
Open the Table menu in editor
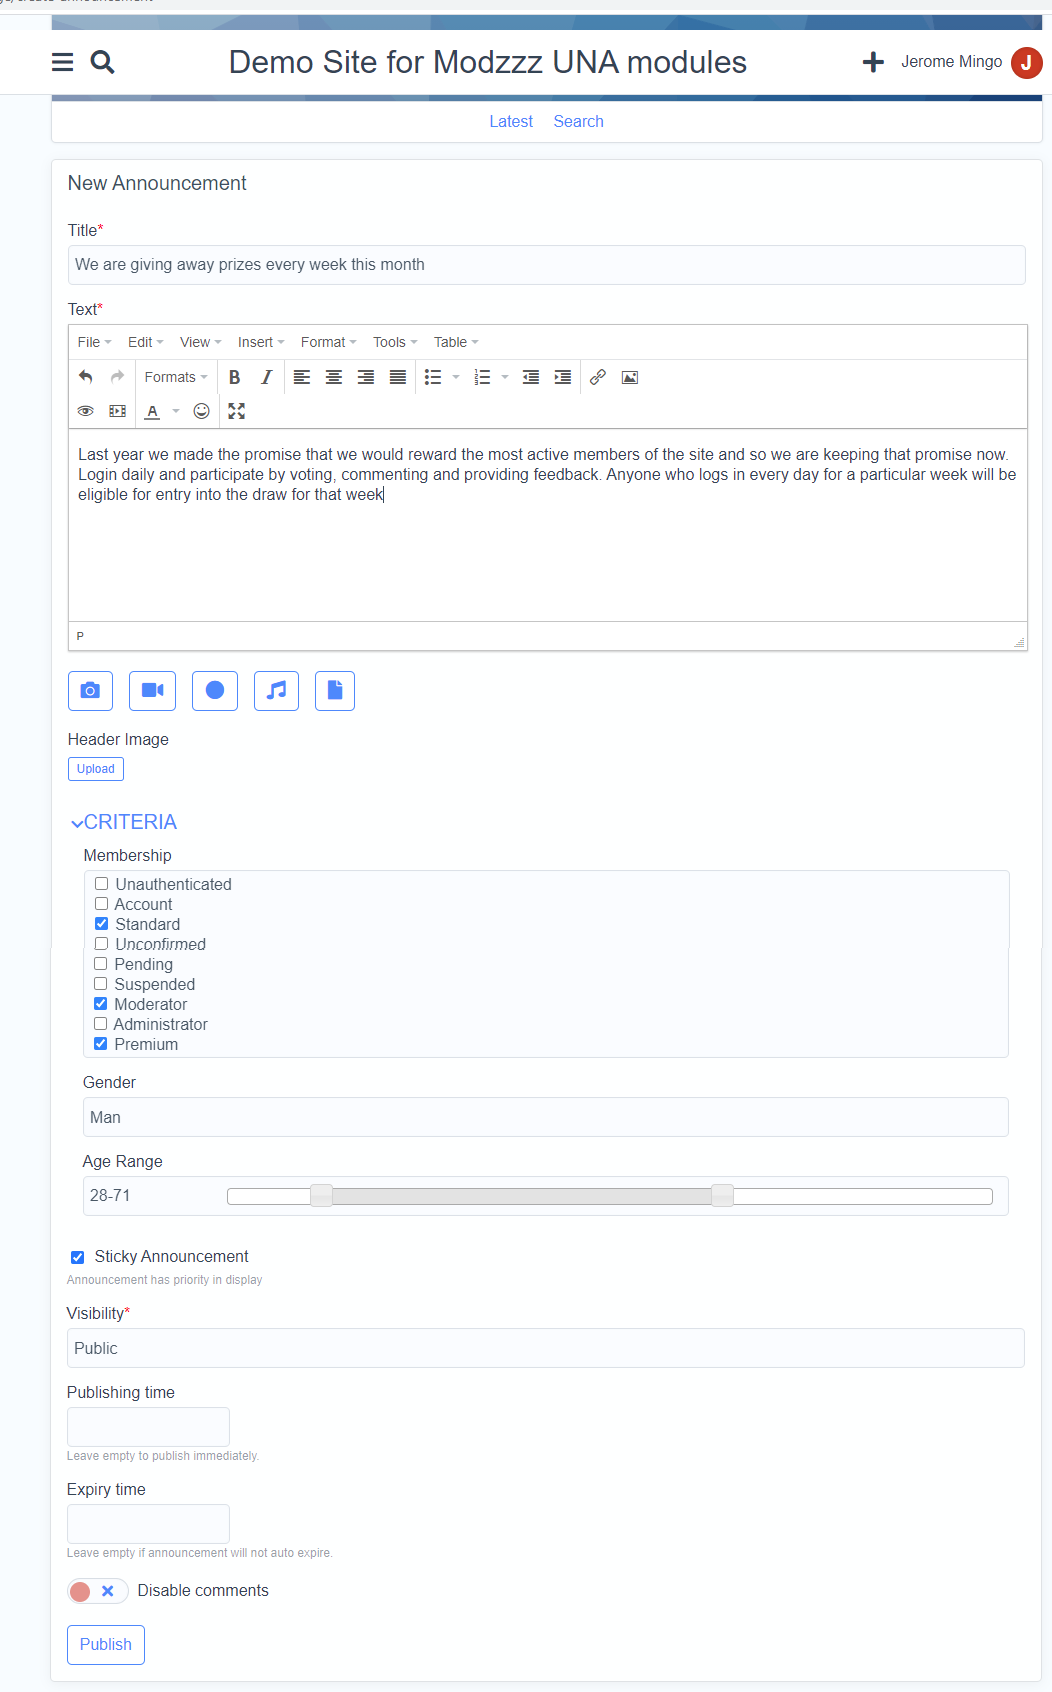455,342
